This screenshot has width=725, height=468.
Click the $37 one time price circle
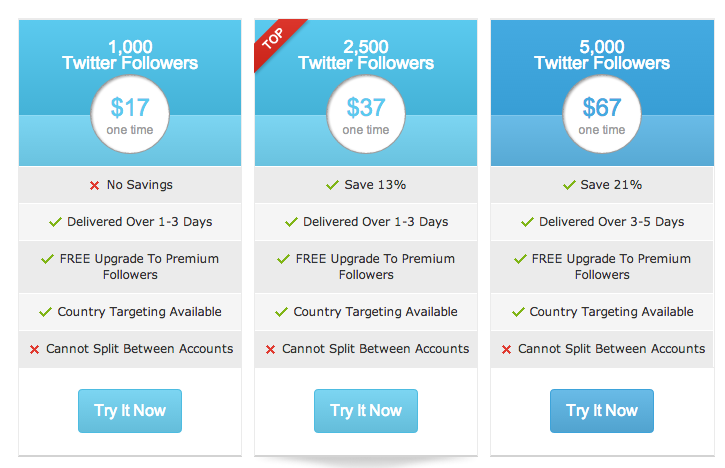click(366, 115)
